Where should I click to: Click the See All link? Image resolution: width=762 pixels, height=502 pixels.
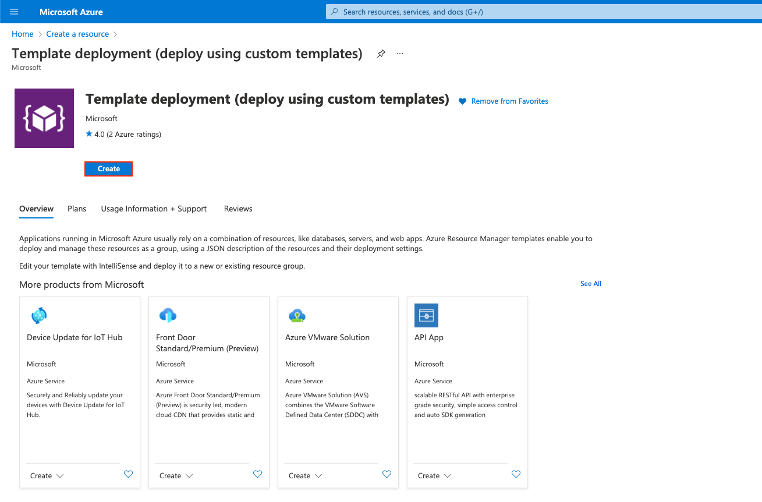click(x=591, y=283)
